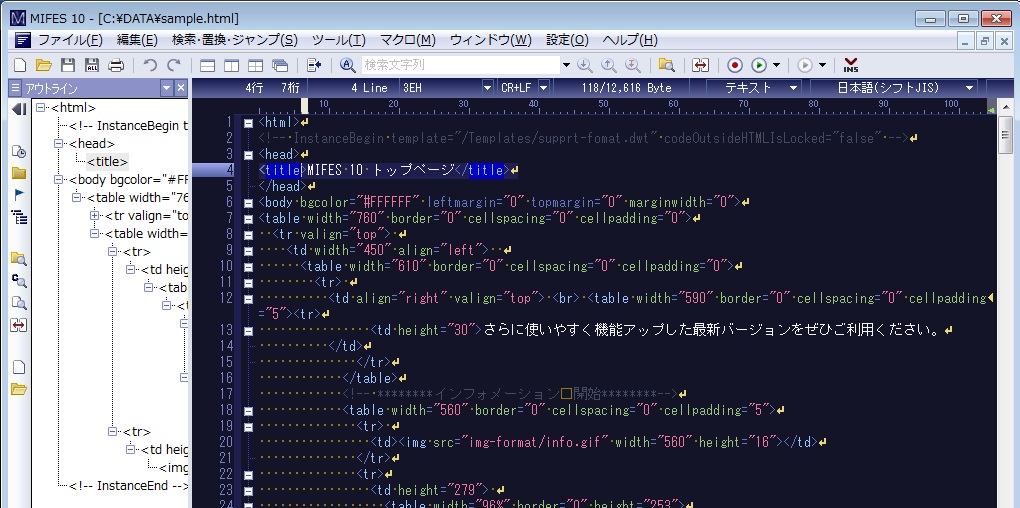Click the document magnifier sidebar icon
The height and width of the screenshot is (508, 1020).
[20, 303]
